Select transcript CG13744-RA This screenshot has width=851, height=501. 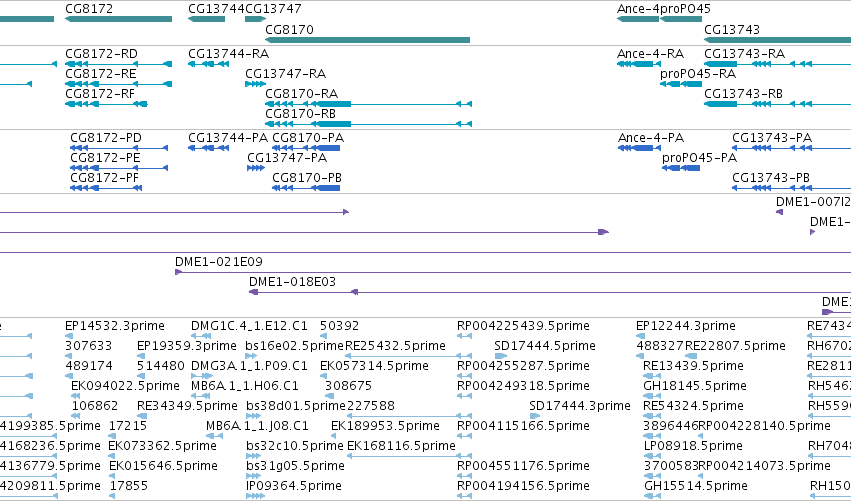(x=208, y=64)
